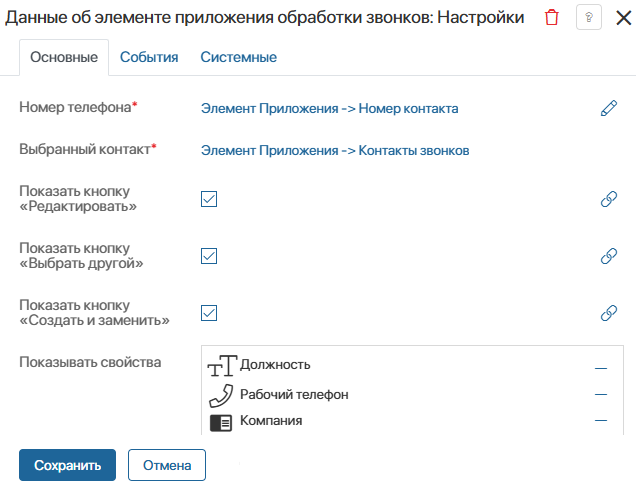Select the Должность property row text
The image size is (636, 488).
[275, 365]
